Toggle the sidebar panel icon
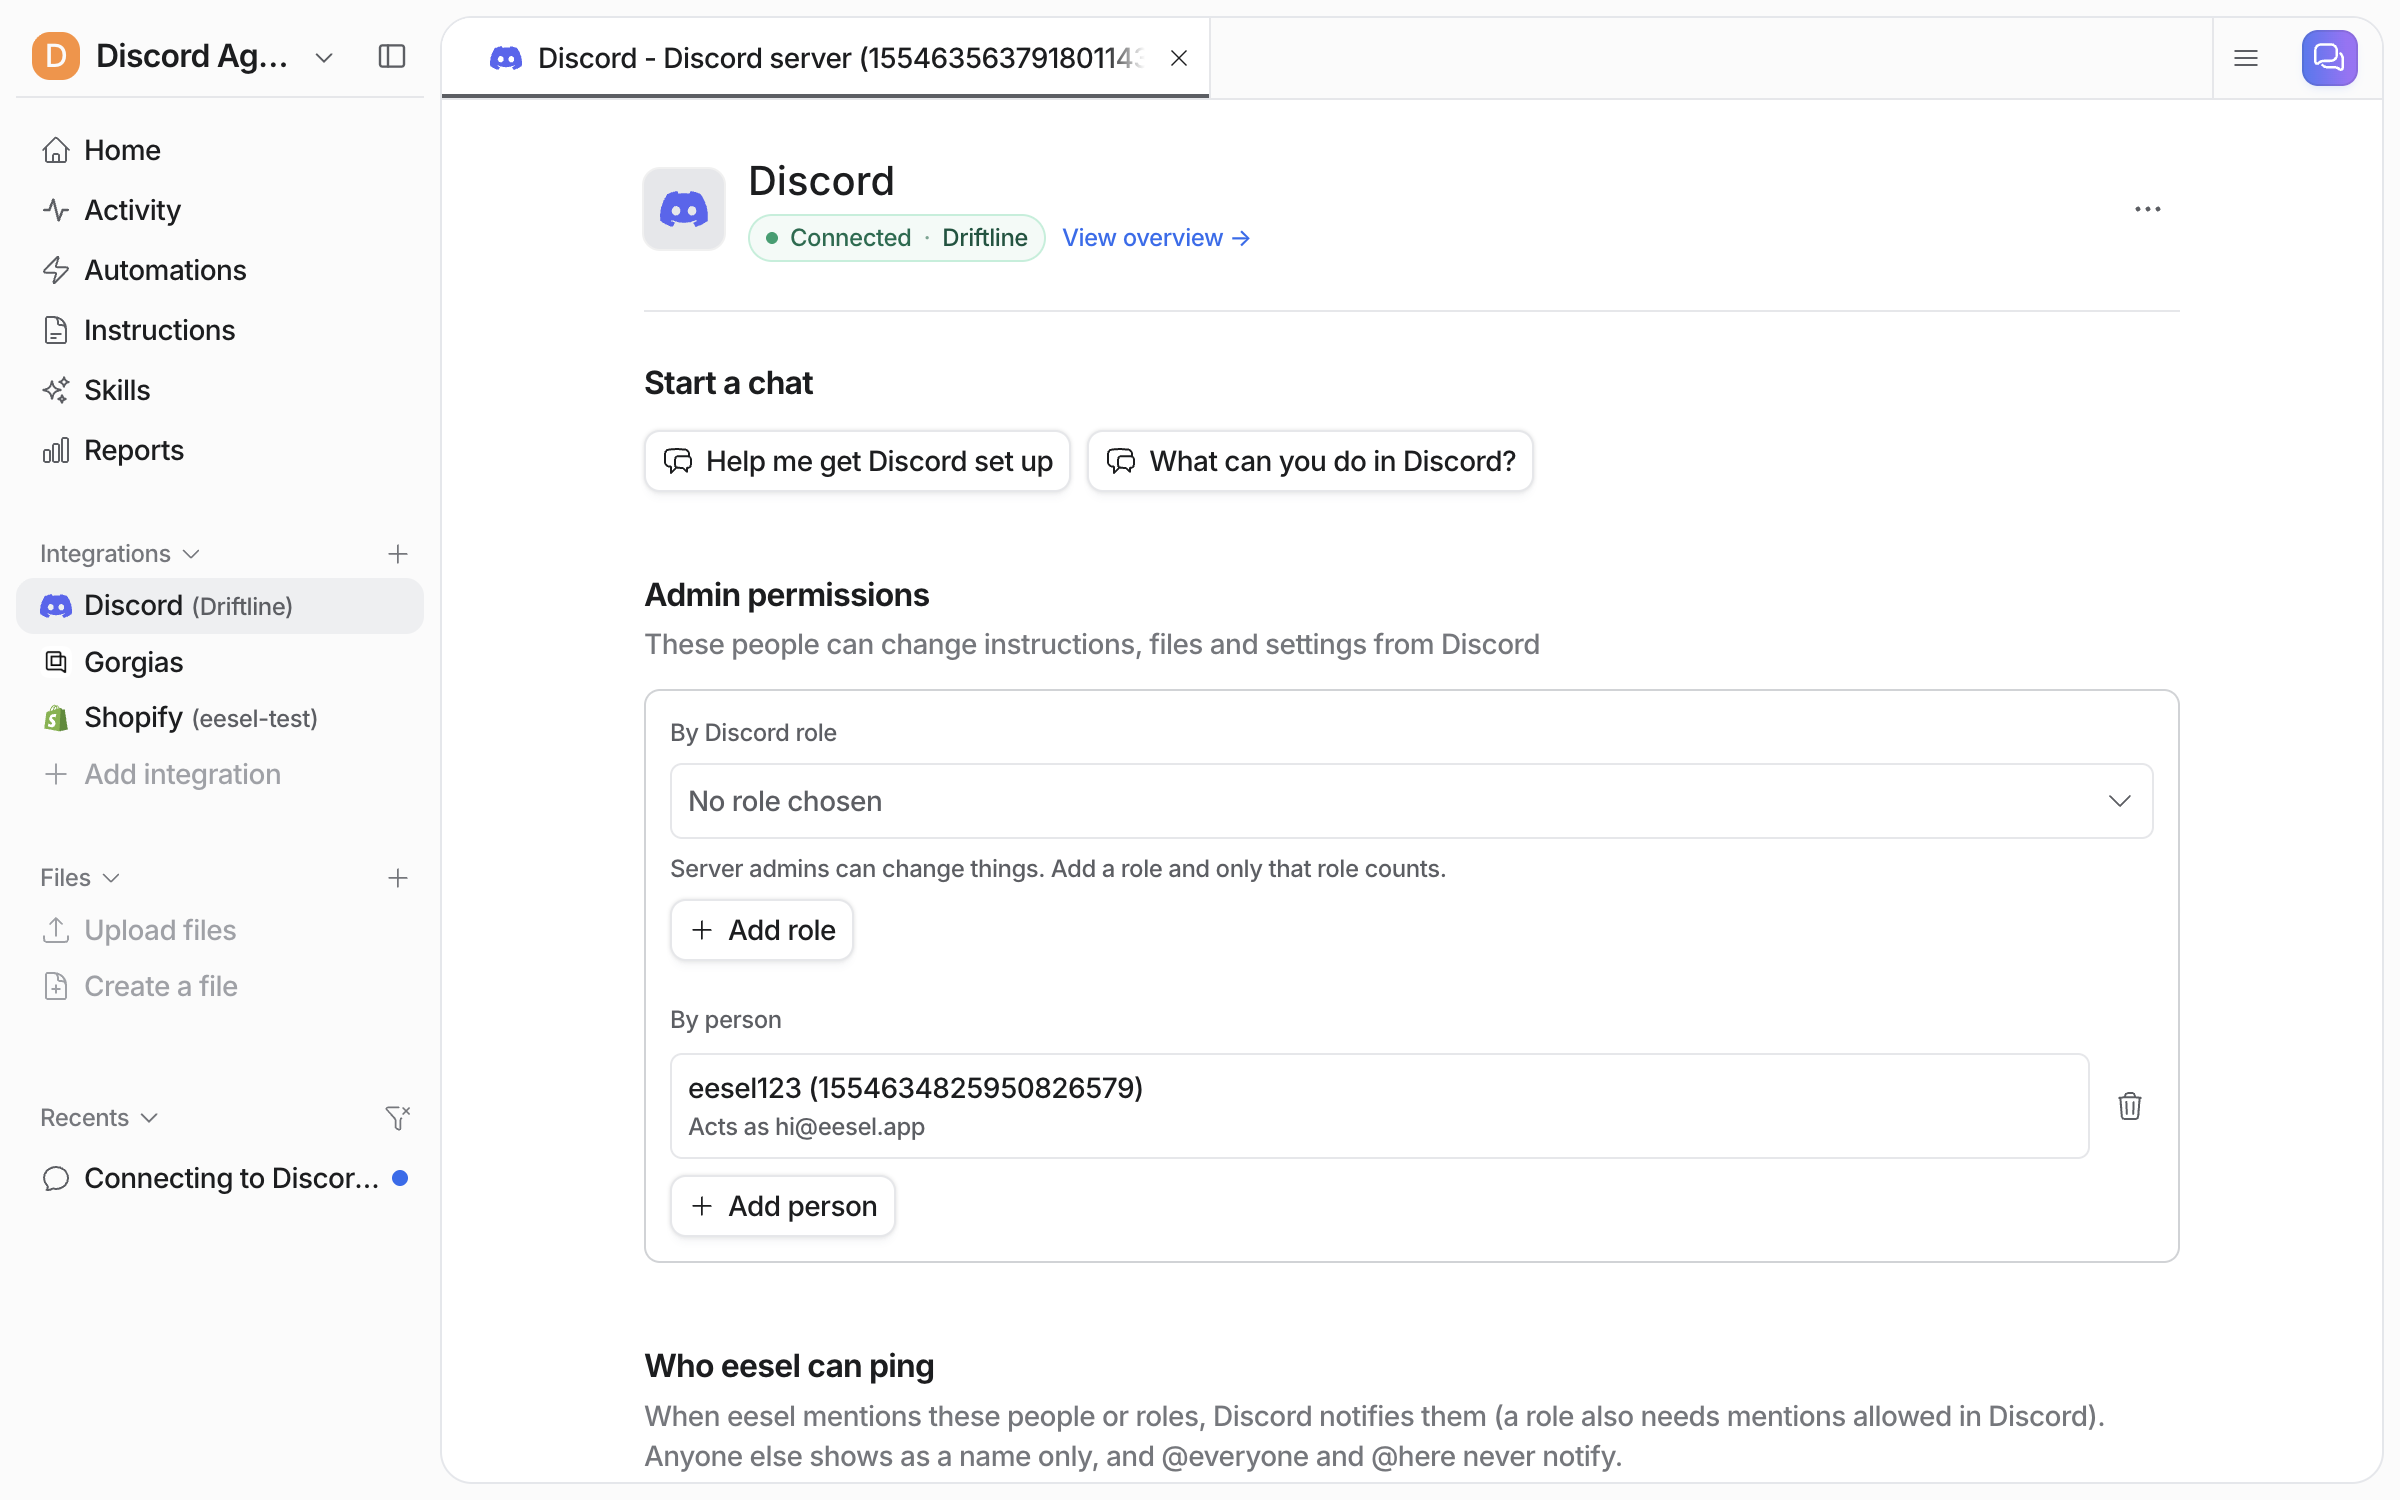2400x1500 pixels. pos(392,57)
